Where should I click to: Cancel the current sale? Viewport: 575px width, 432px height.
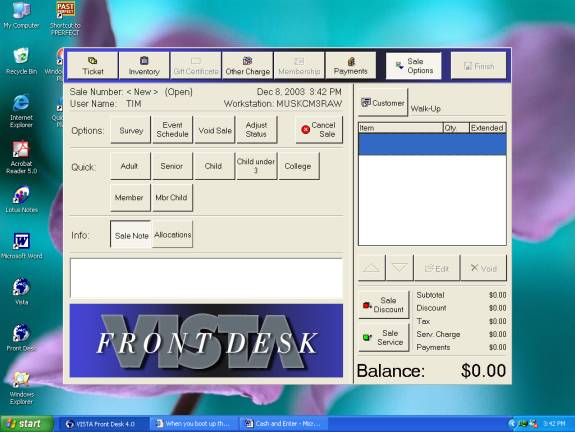[x=319, y=130]
